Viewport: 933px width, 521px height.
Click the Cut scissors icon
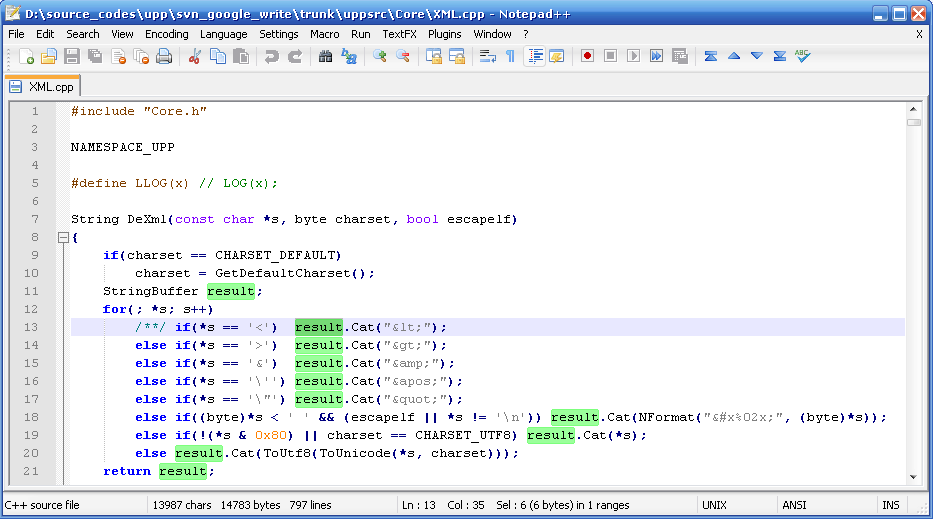click(x=194, y=57)
